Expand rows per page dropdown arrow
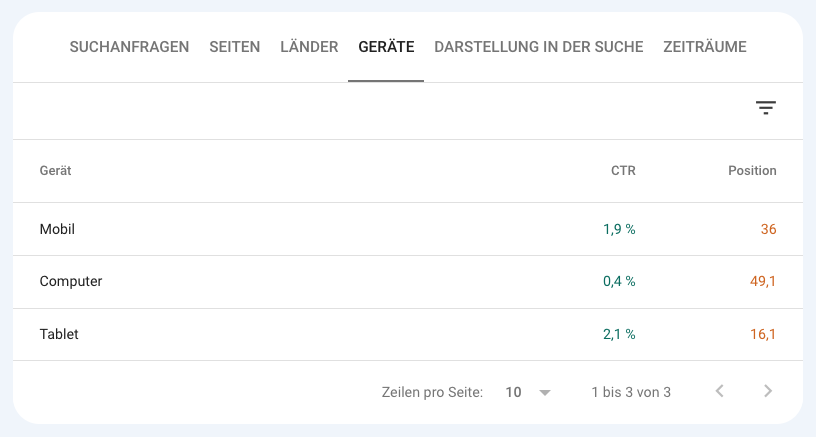 [x=545, y=393]
